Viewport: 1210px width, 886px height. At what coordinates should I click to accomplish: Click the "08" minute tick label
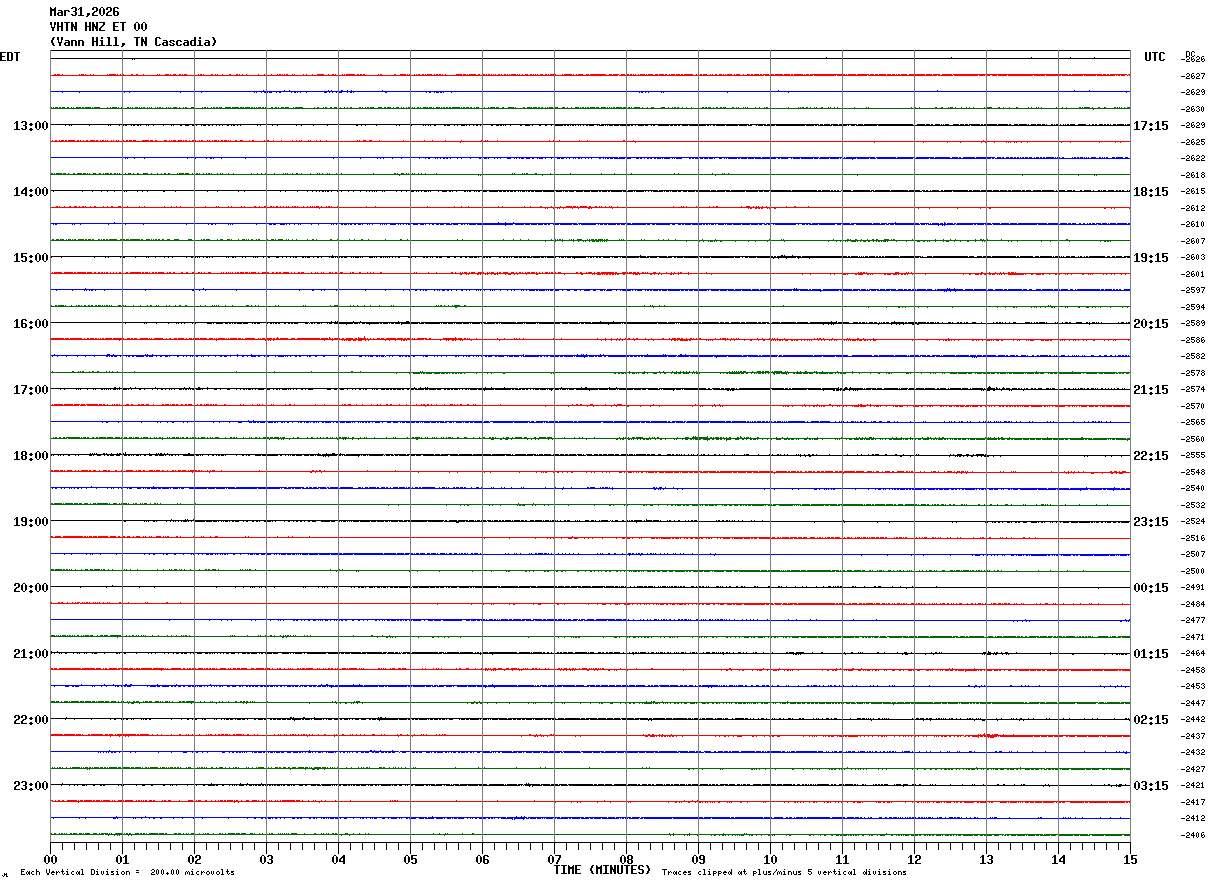click(x=626, y=859)
